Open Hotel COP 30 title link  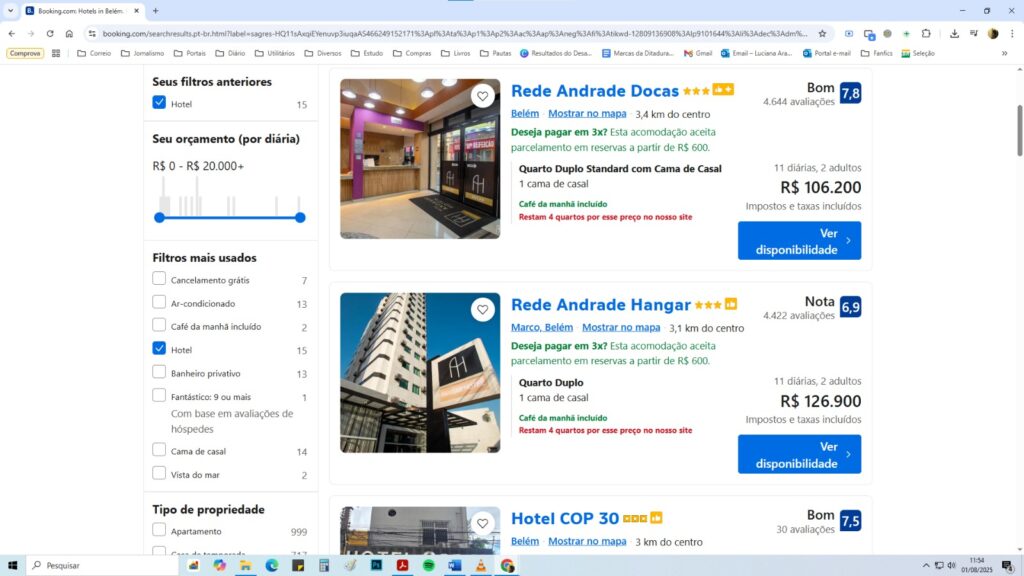click(565, 519)
